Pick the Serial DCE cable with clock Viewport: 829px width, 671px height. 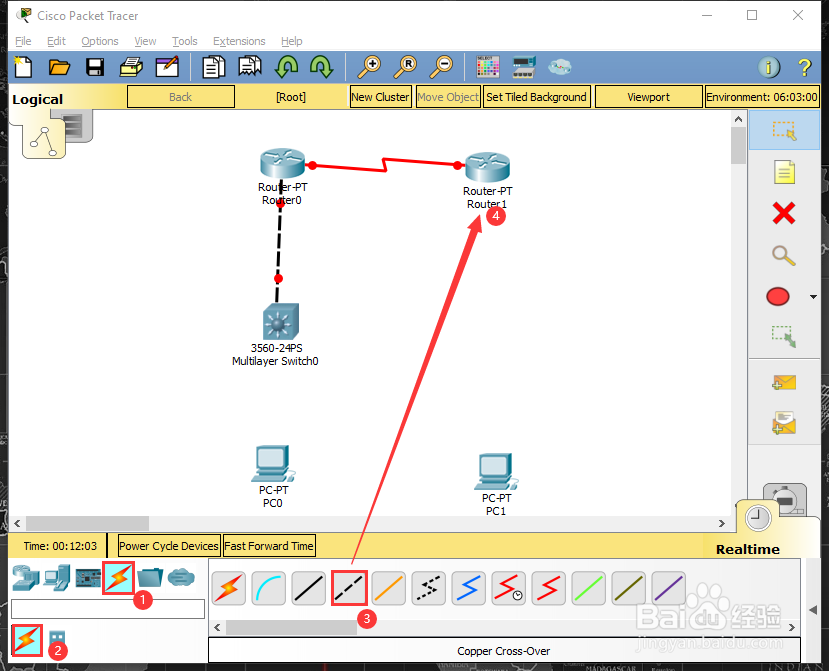tap(509, 588)
